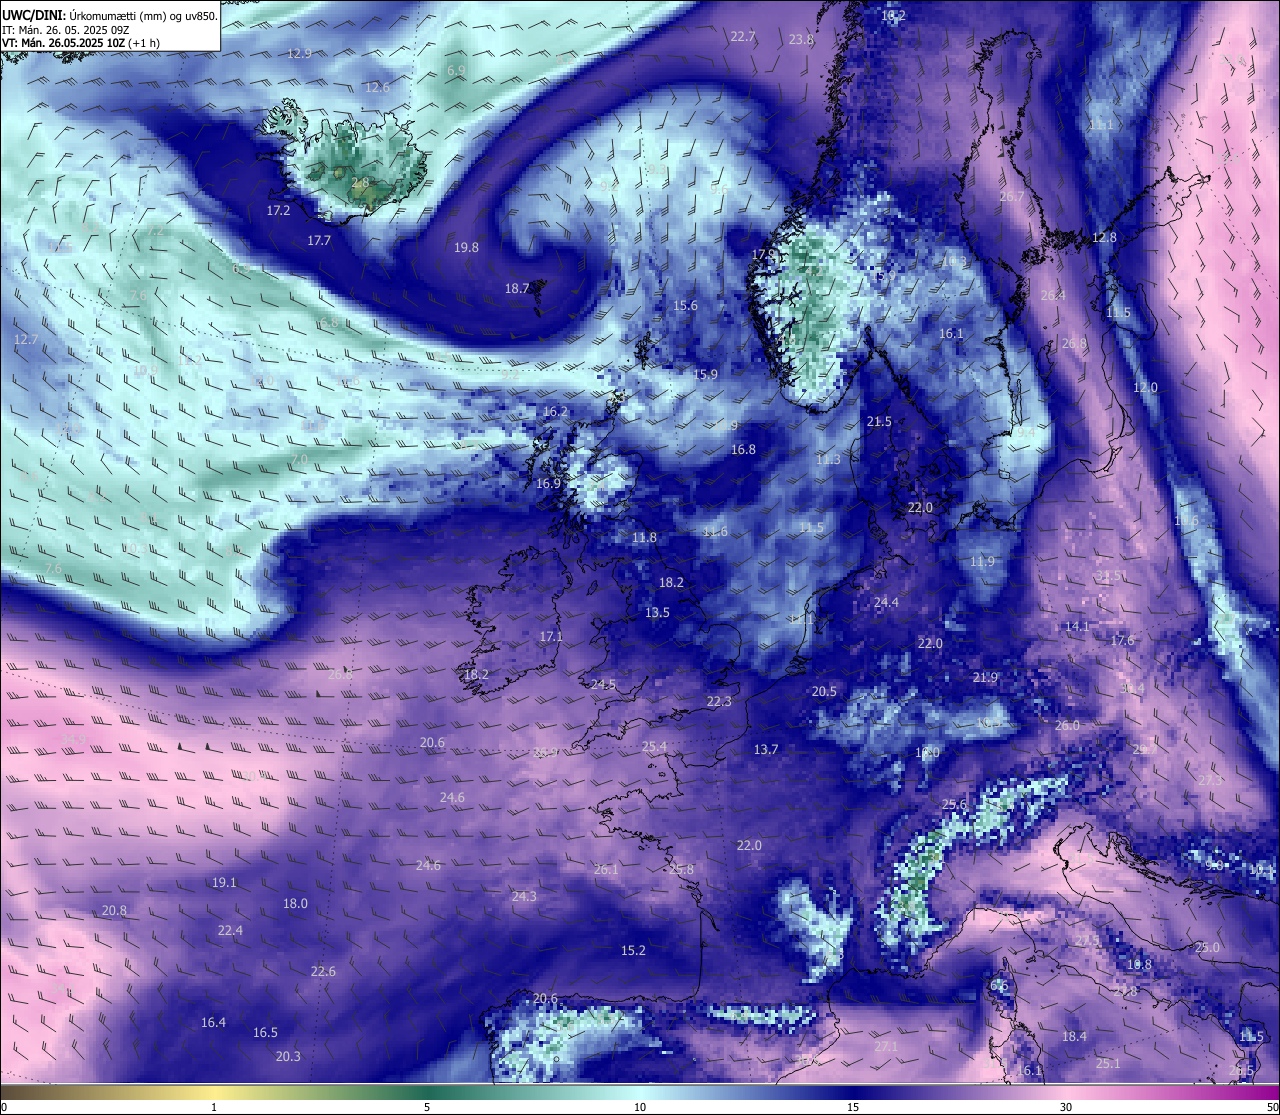Click the 18.4 value near Italy

1074,1037
